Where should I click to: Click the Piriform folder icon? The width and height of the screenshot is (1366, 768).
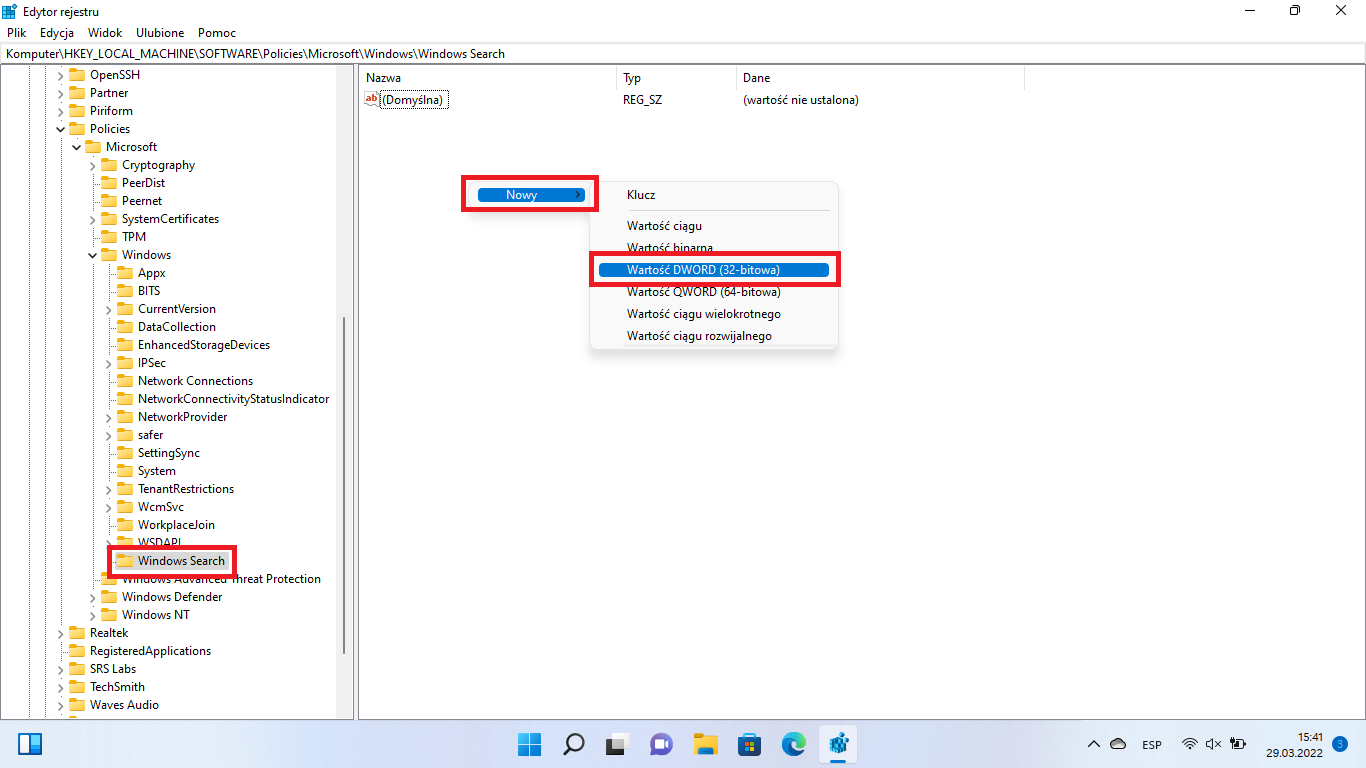point(77,111)
